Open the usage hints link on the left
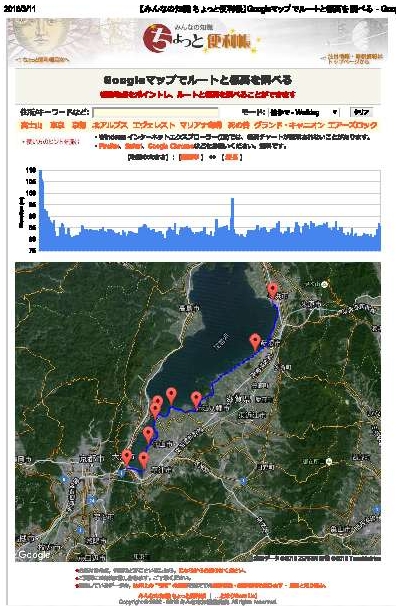The height and width of the screenshot is (606, 396). (51, 142)
